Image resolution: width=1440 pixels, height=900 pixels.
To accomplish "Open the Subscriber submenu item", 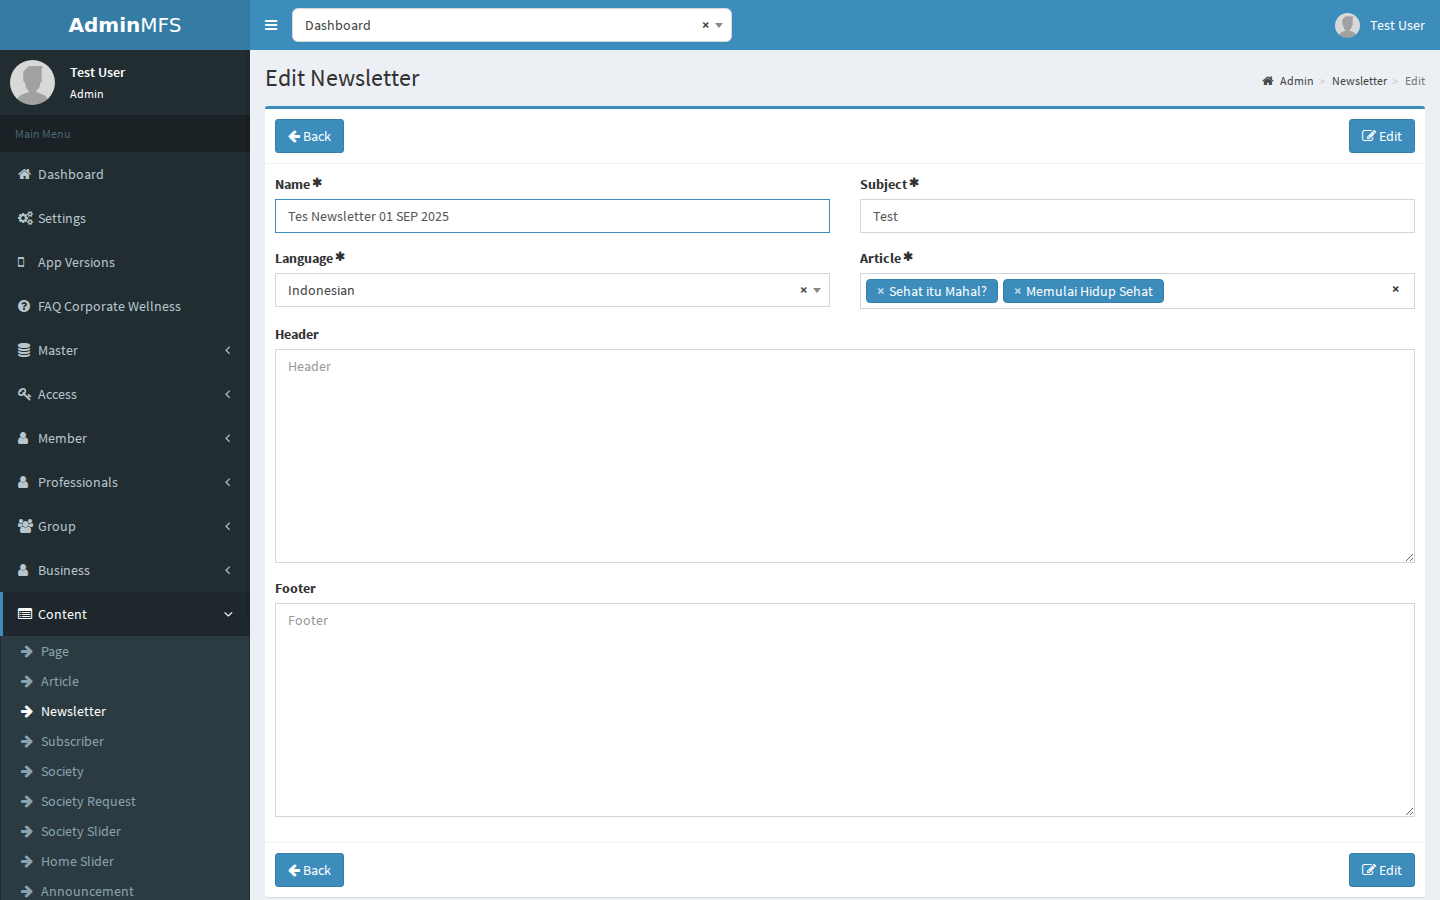I will point(72,741).
